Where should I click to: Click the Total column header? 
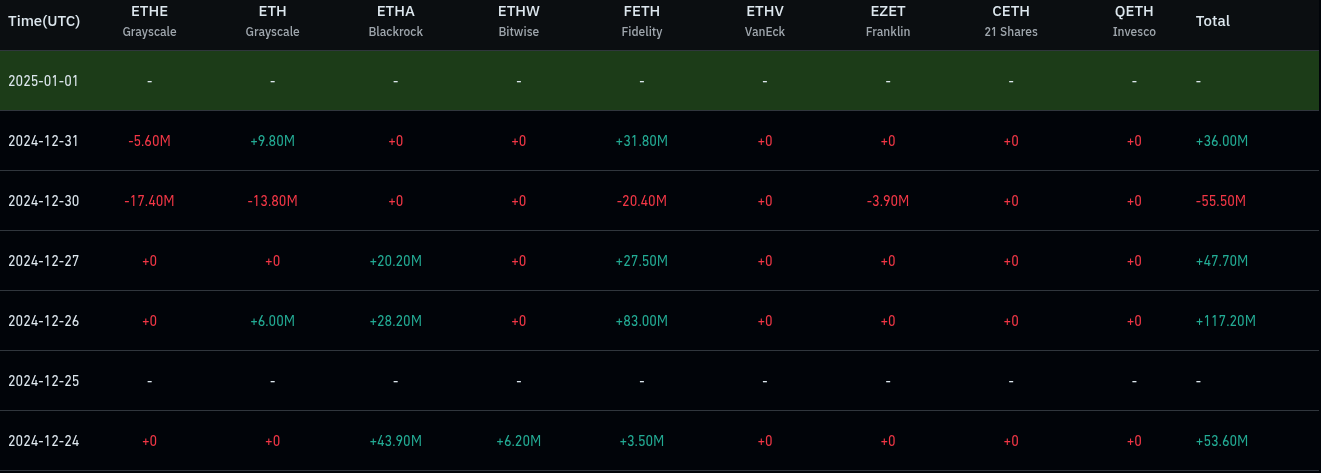(1213, 21)
